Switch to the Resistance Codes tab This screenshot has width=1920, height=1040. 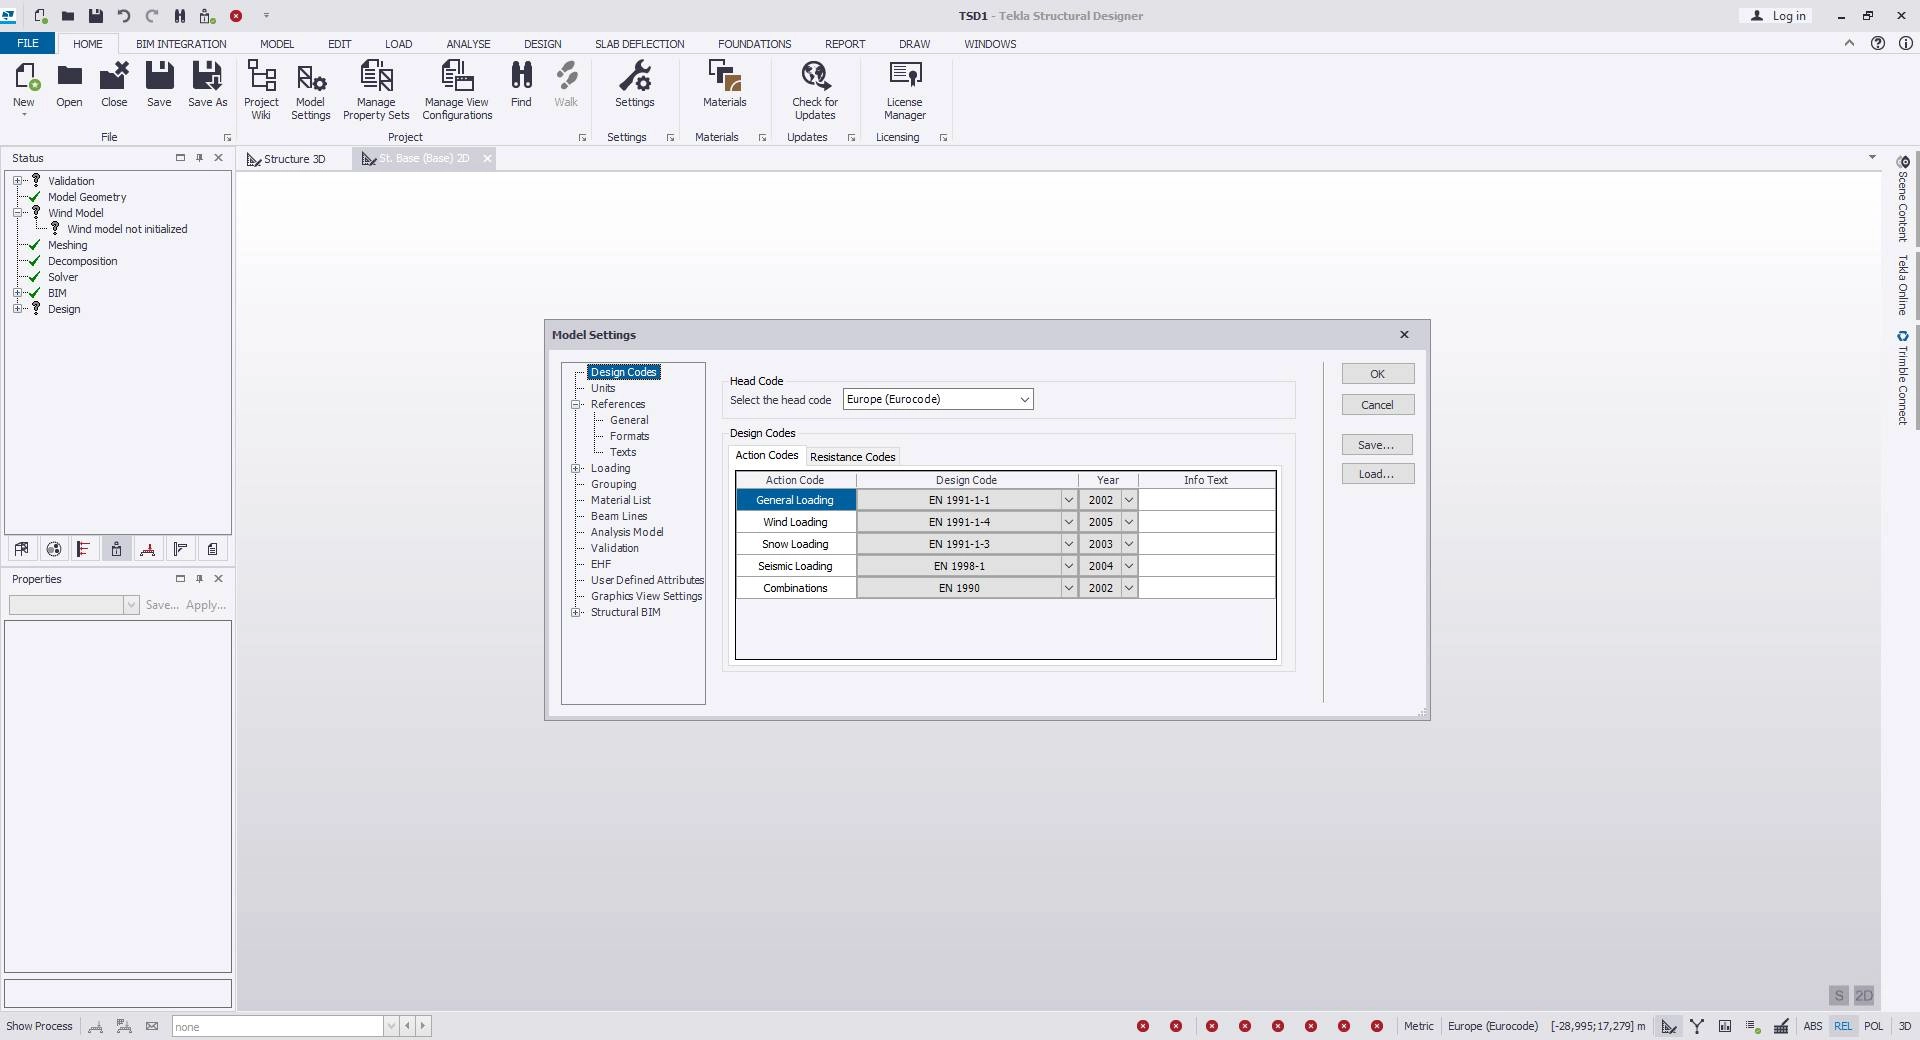click(852, 457)
